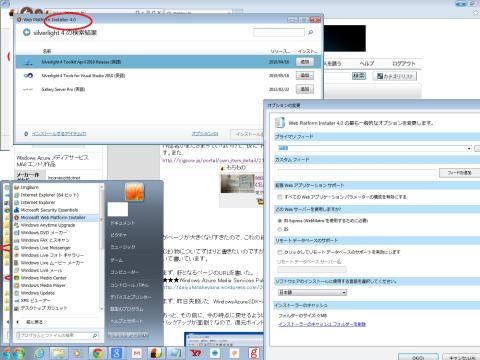Open Internet Explorer icon in Start menu list
Screen dimensions: 480x360
[17, 202]
